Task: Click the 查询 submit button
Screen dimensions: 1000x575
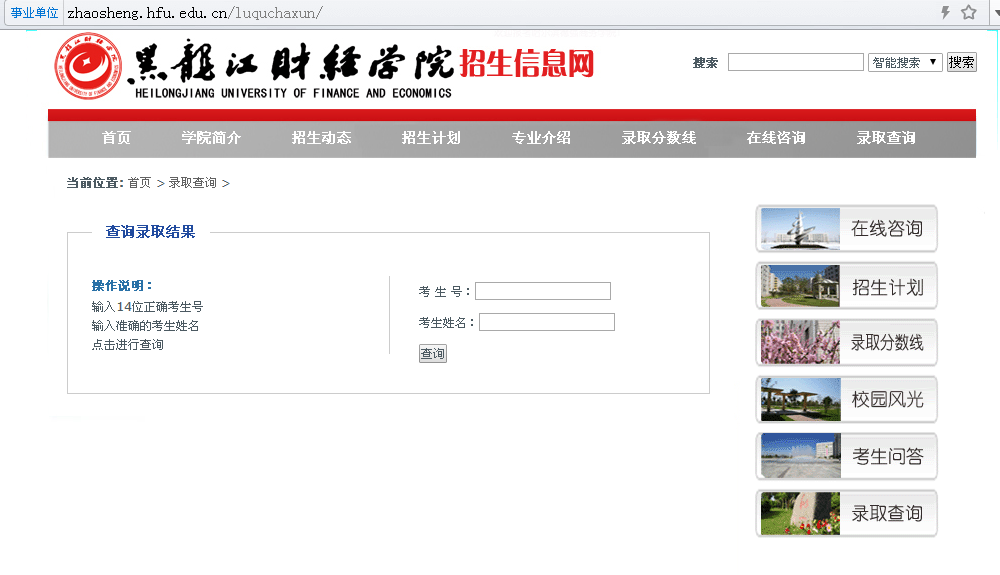Action: point(432,353)
